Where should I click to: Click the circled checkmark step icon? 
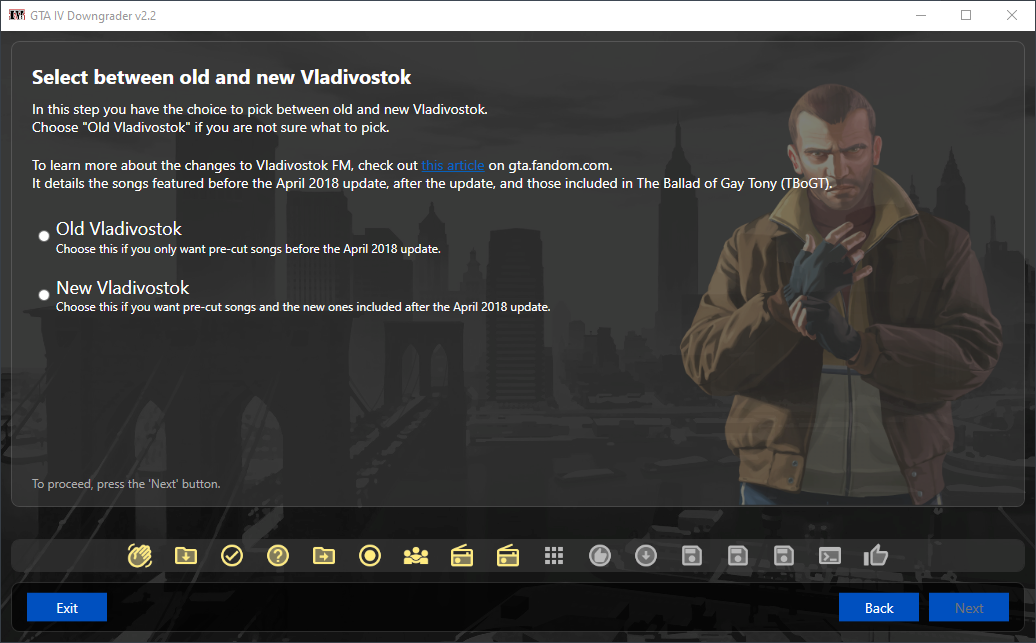pyautogui.click(x=232, y=556)
